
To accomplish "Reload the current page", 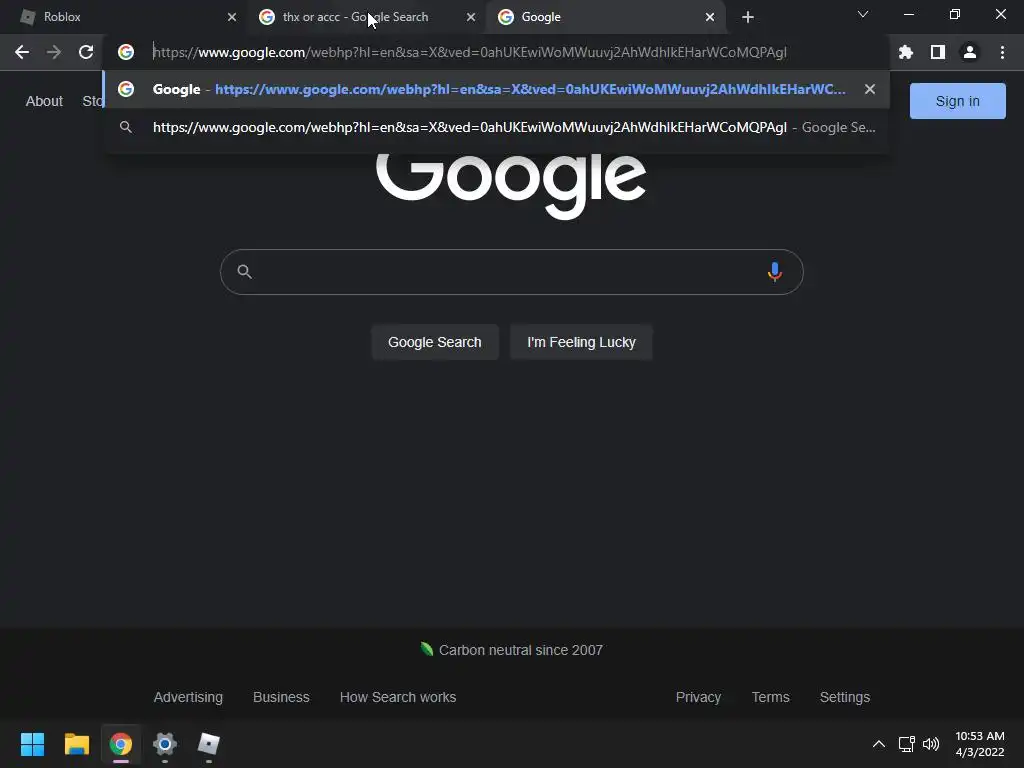I will (86, 52).
